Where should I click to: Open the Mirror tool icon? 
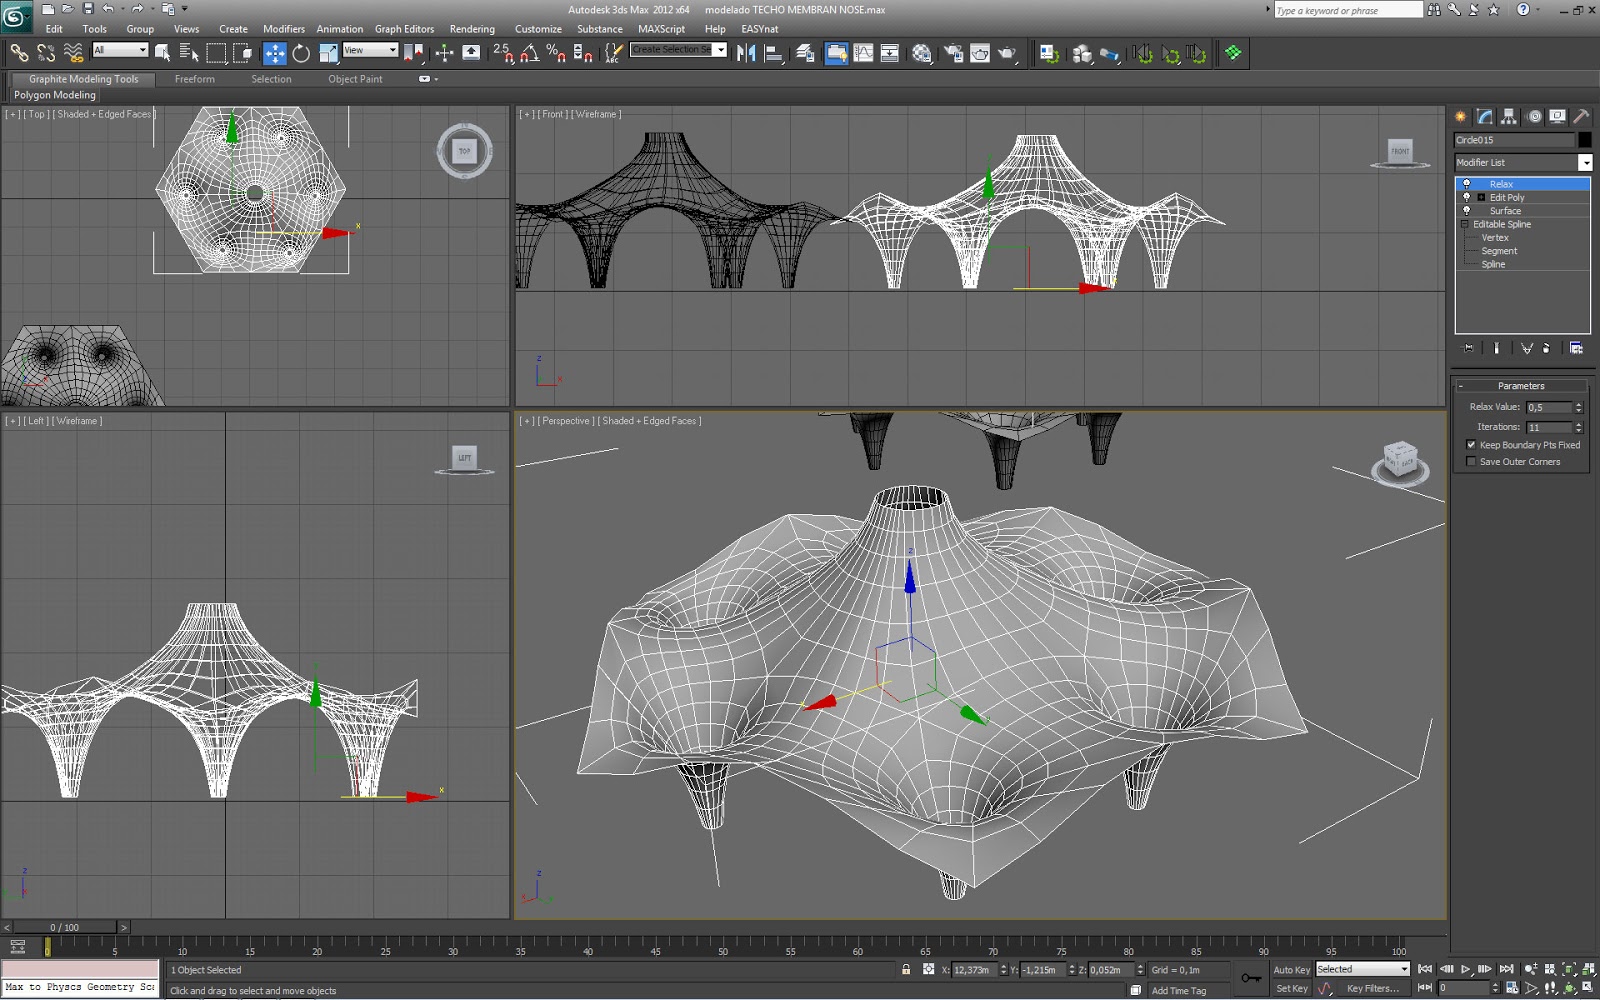tap(749, 53)
